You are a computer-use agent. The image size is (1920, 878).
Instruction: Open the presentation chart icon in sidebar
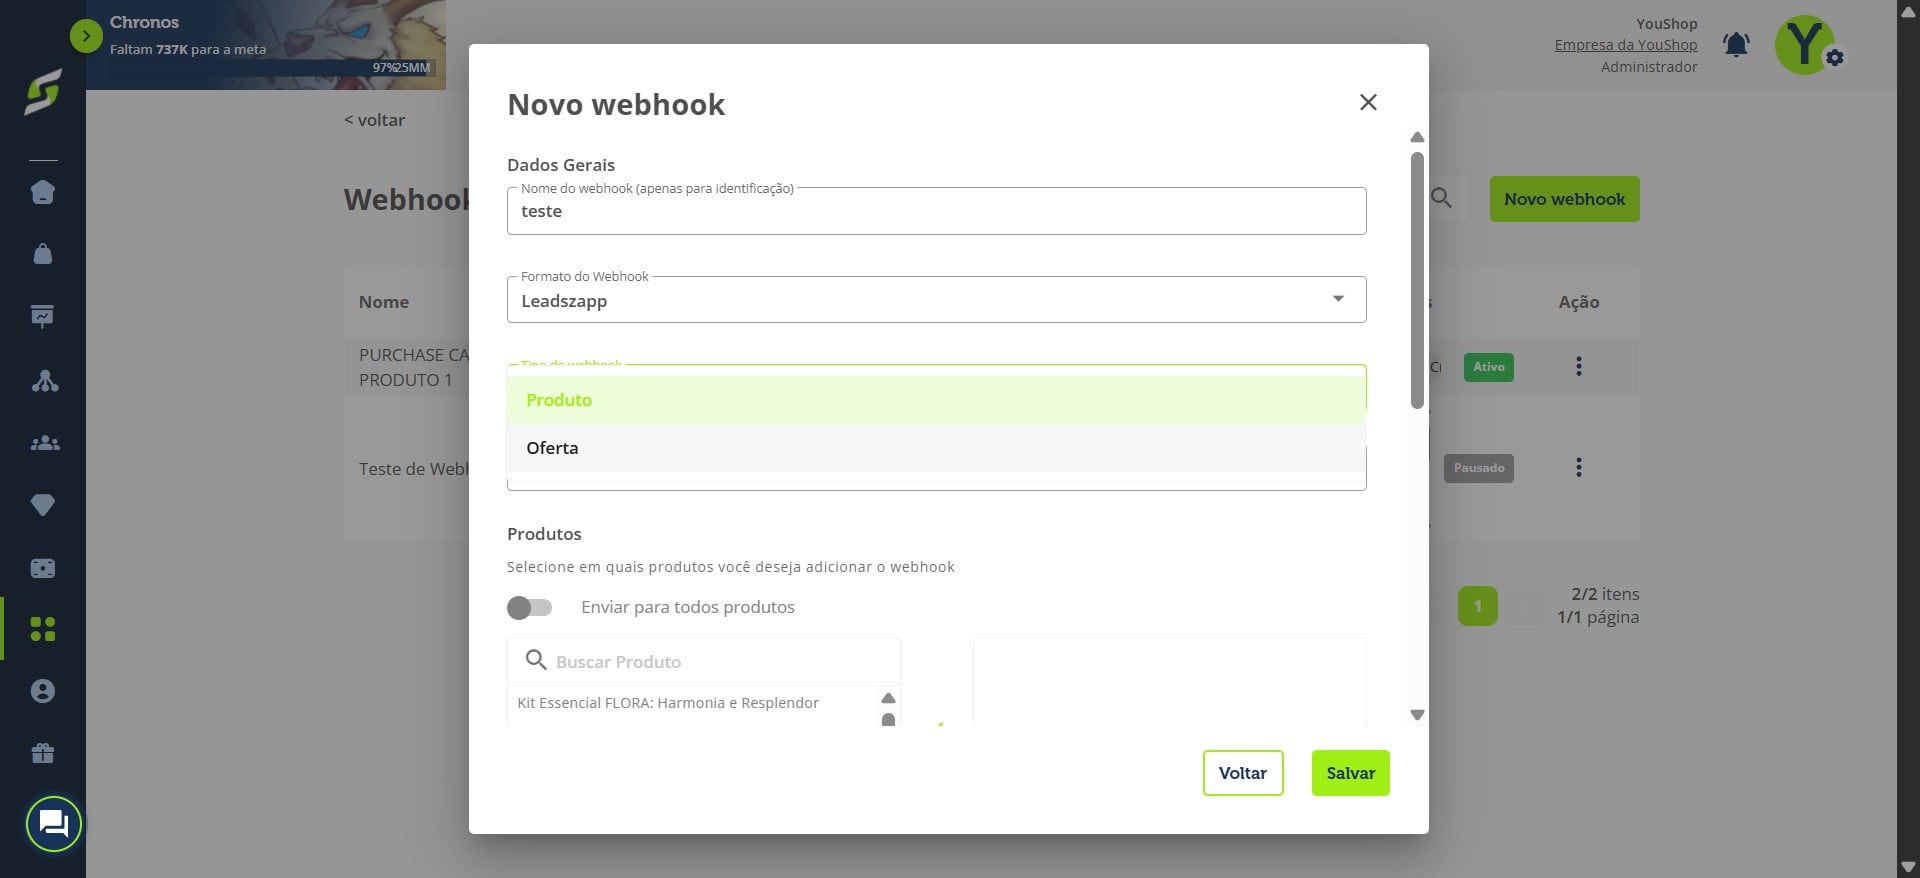click(43, 317)
